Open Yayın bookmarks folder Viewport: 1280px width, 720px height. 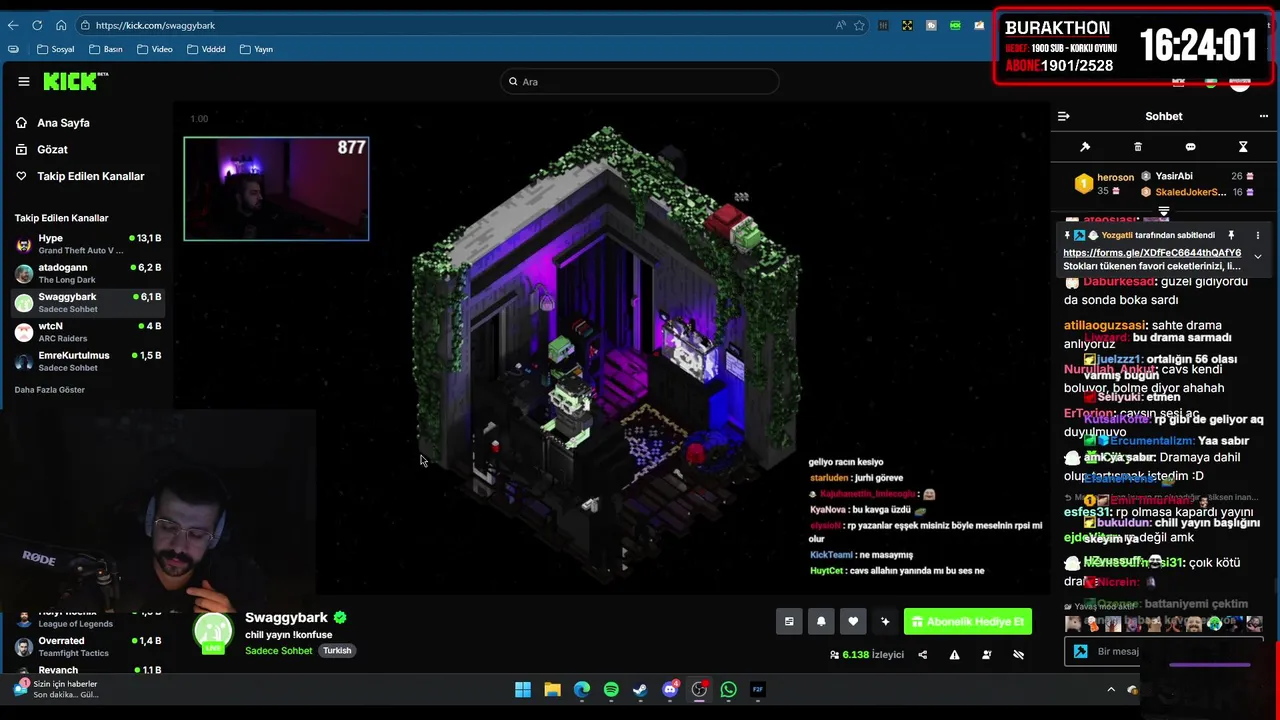(256, 49)
